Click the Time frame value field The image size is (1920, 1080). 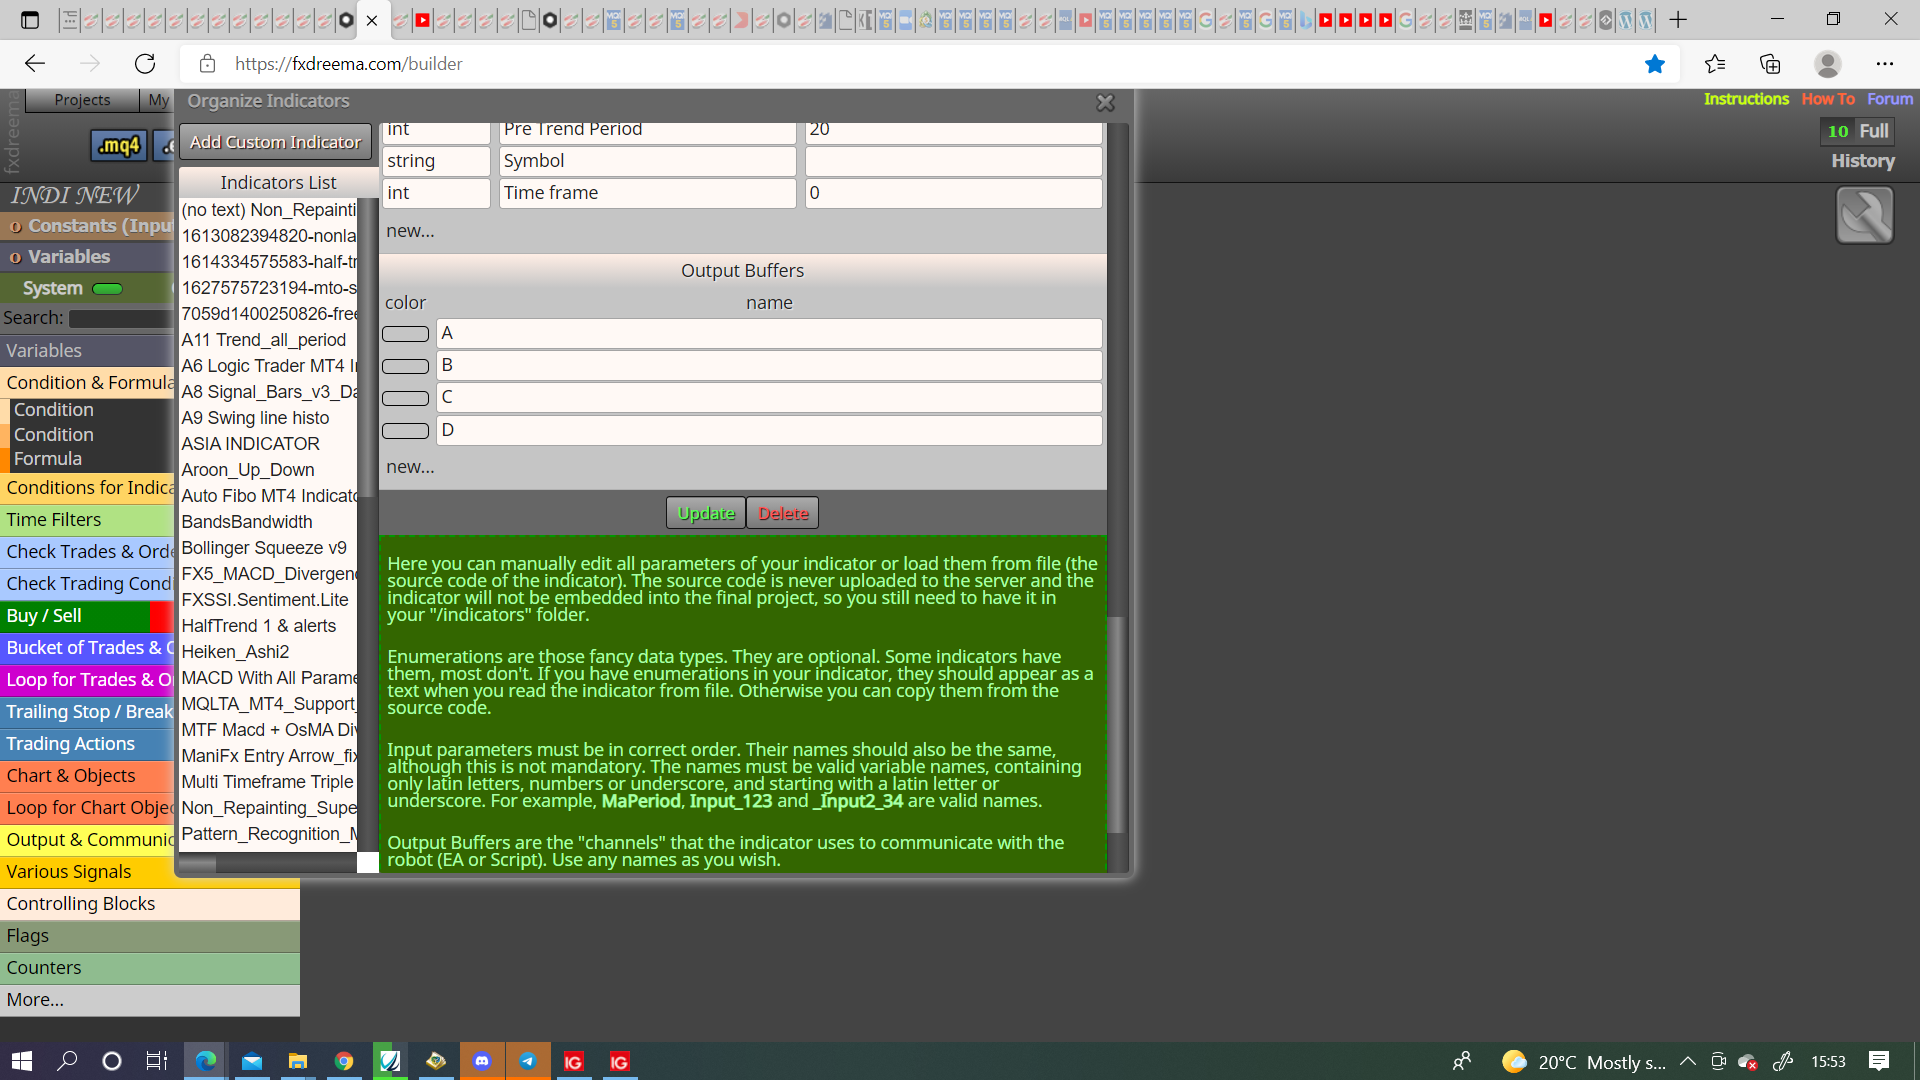(953, 193)
